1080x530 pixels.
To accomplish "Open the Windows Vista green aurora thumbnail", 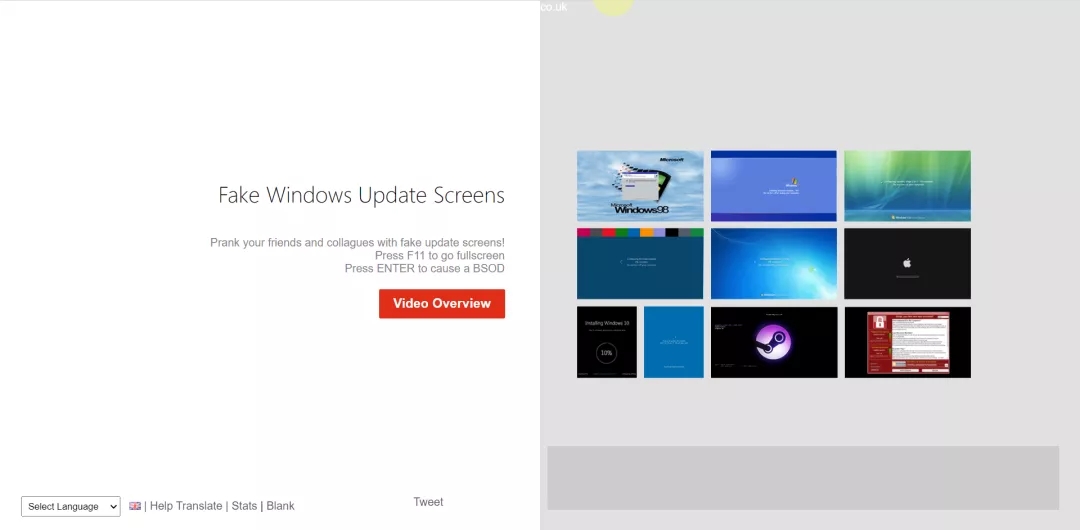I will pos(907,186).
